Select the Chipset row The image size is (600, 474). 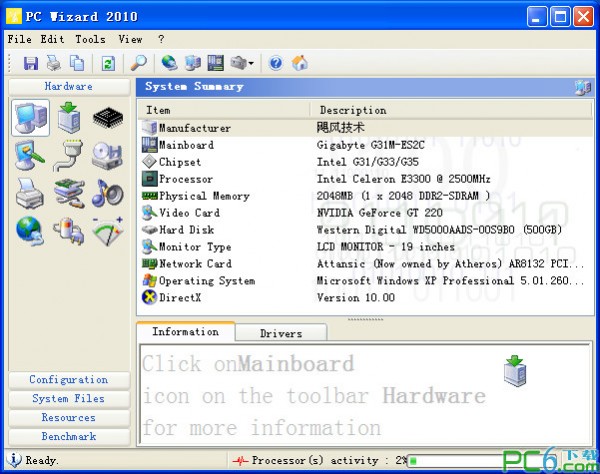[365, 162]
